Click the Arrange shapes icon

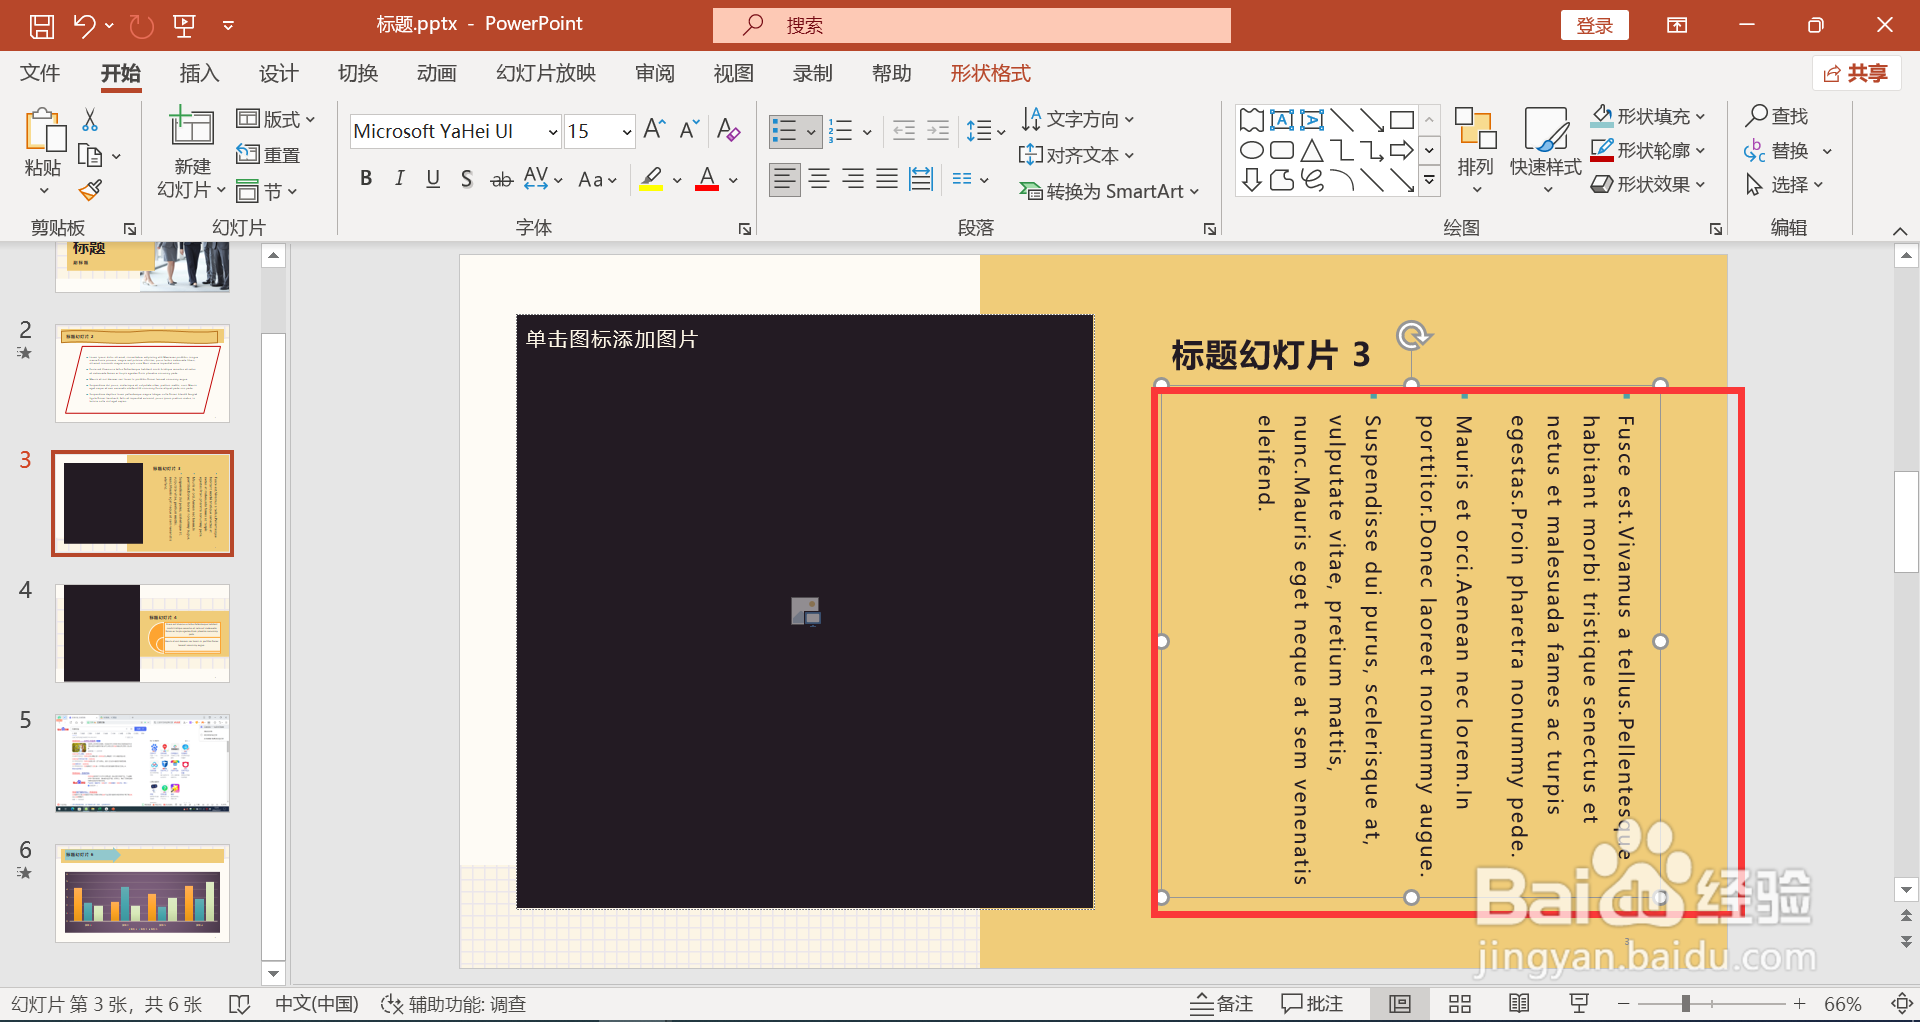click(1475, 129)
